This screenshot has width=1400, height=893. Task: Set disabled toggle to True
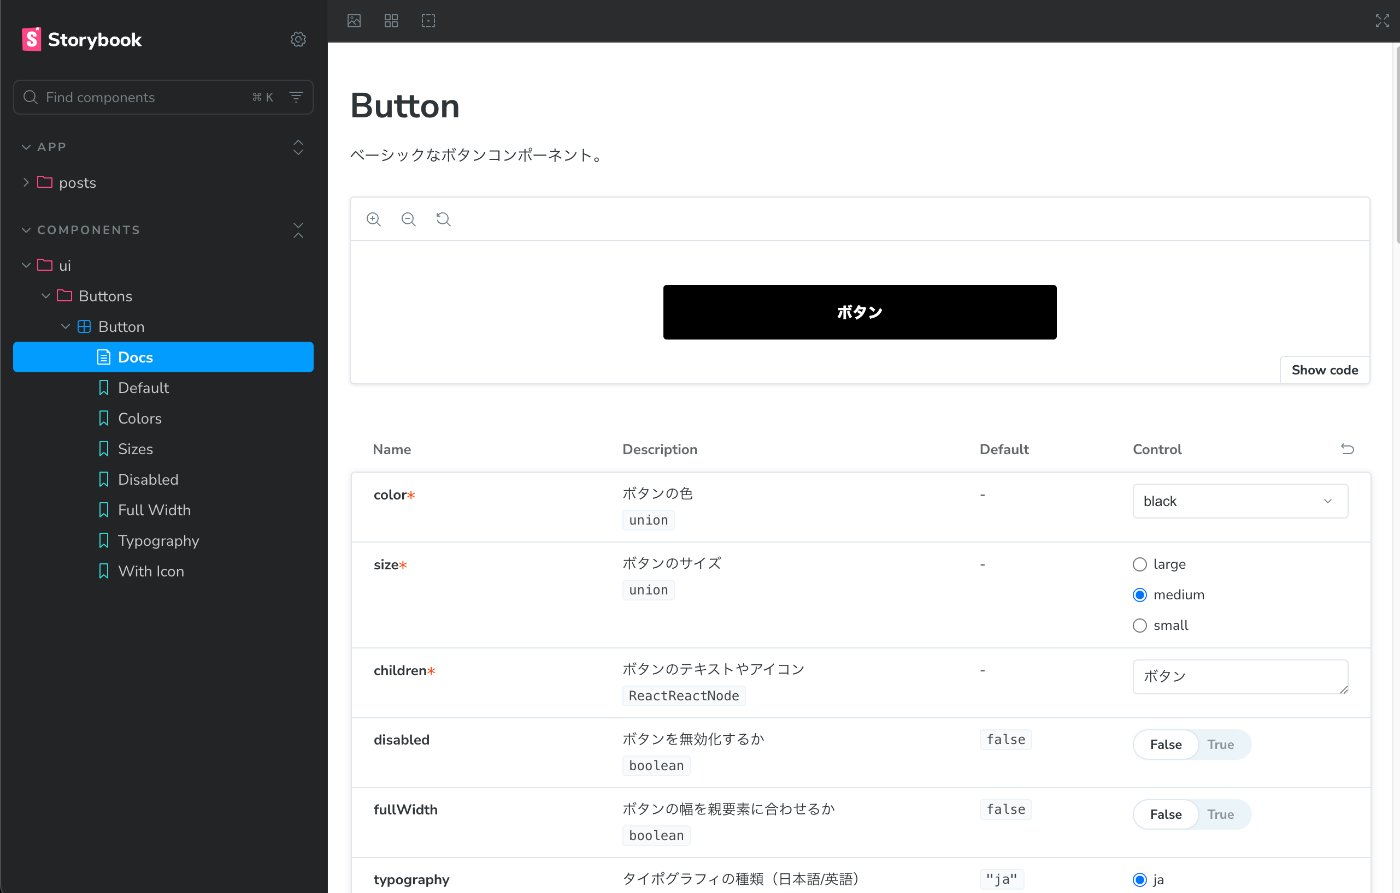coord(1221,744)
